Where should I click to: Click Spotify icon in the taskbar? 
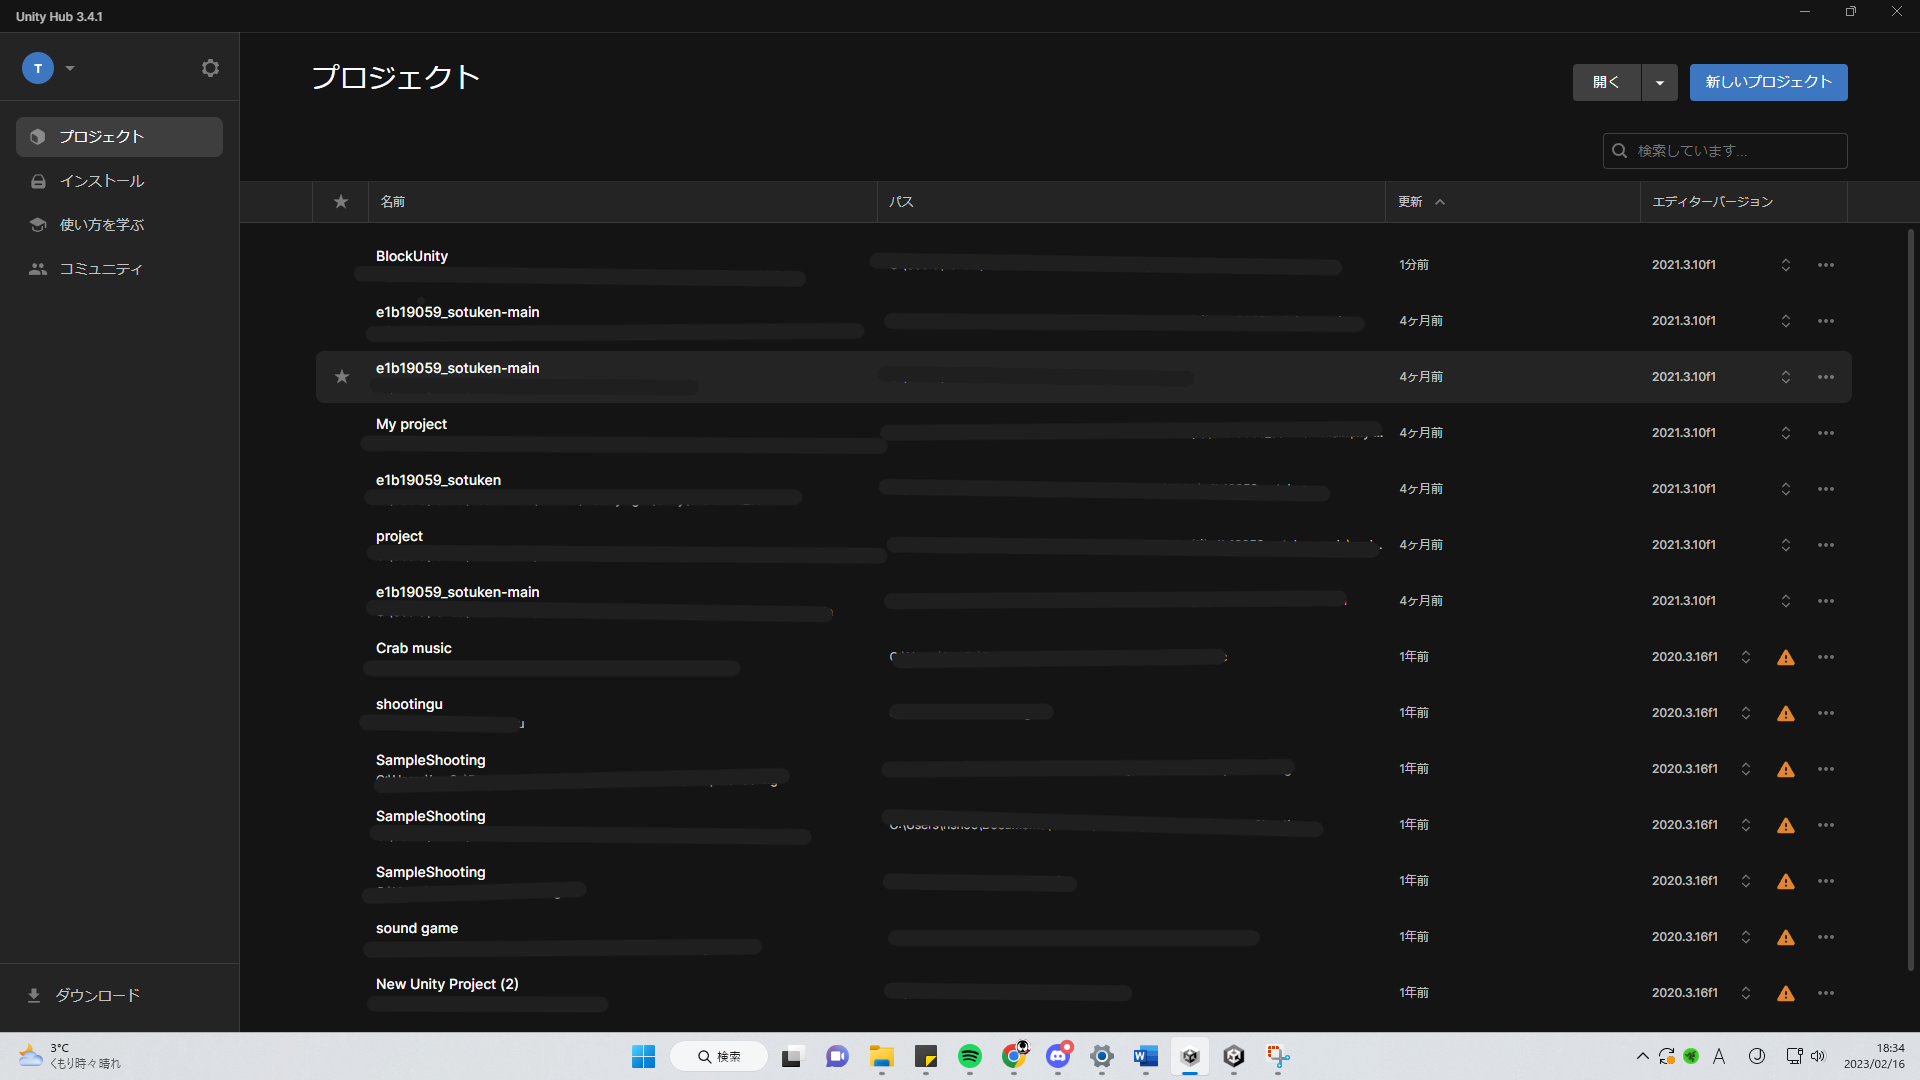[969, 1056]
